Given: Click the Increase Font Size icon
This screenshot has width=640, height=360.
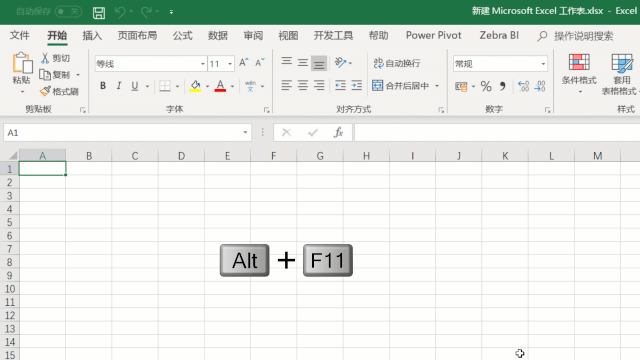Looking at the screenshot, I should click(244, 62).
